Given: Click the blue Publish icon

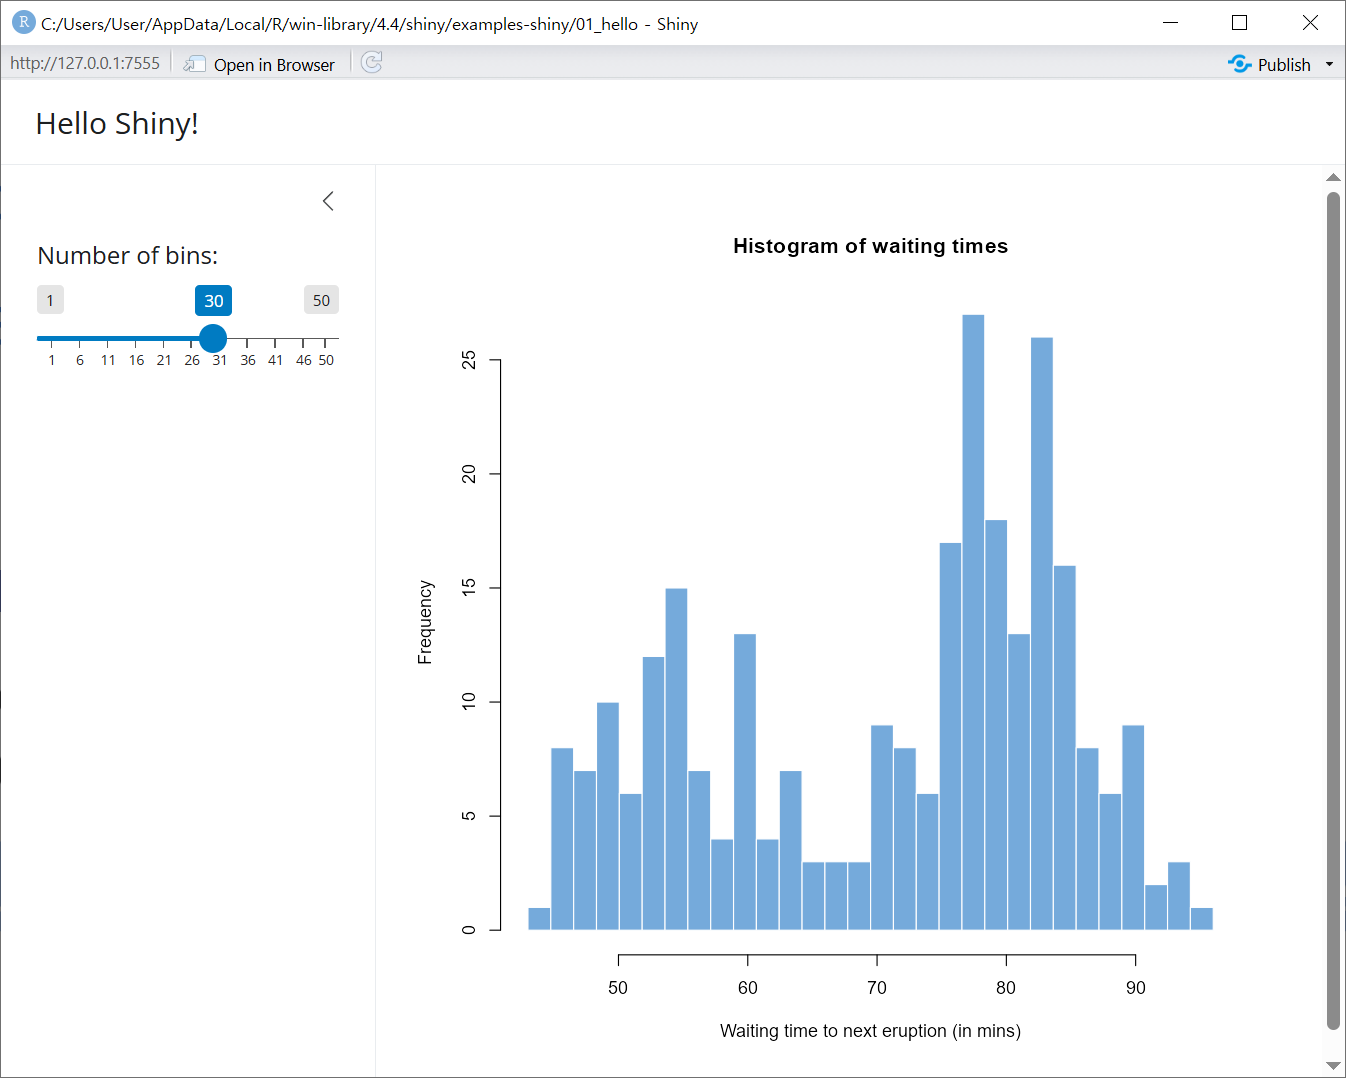Looking at the screenshot, I should pos(1240,64).
